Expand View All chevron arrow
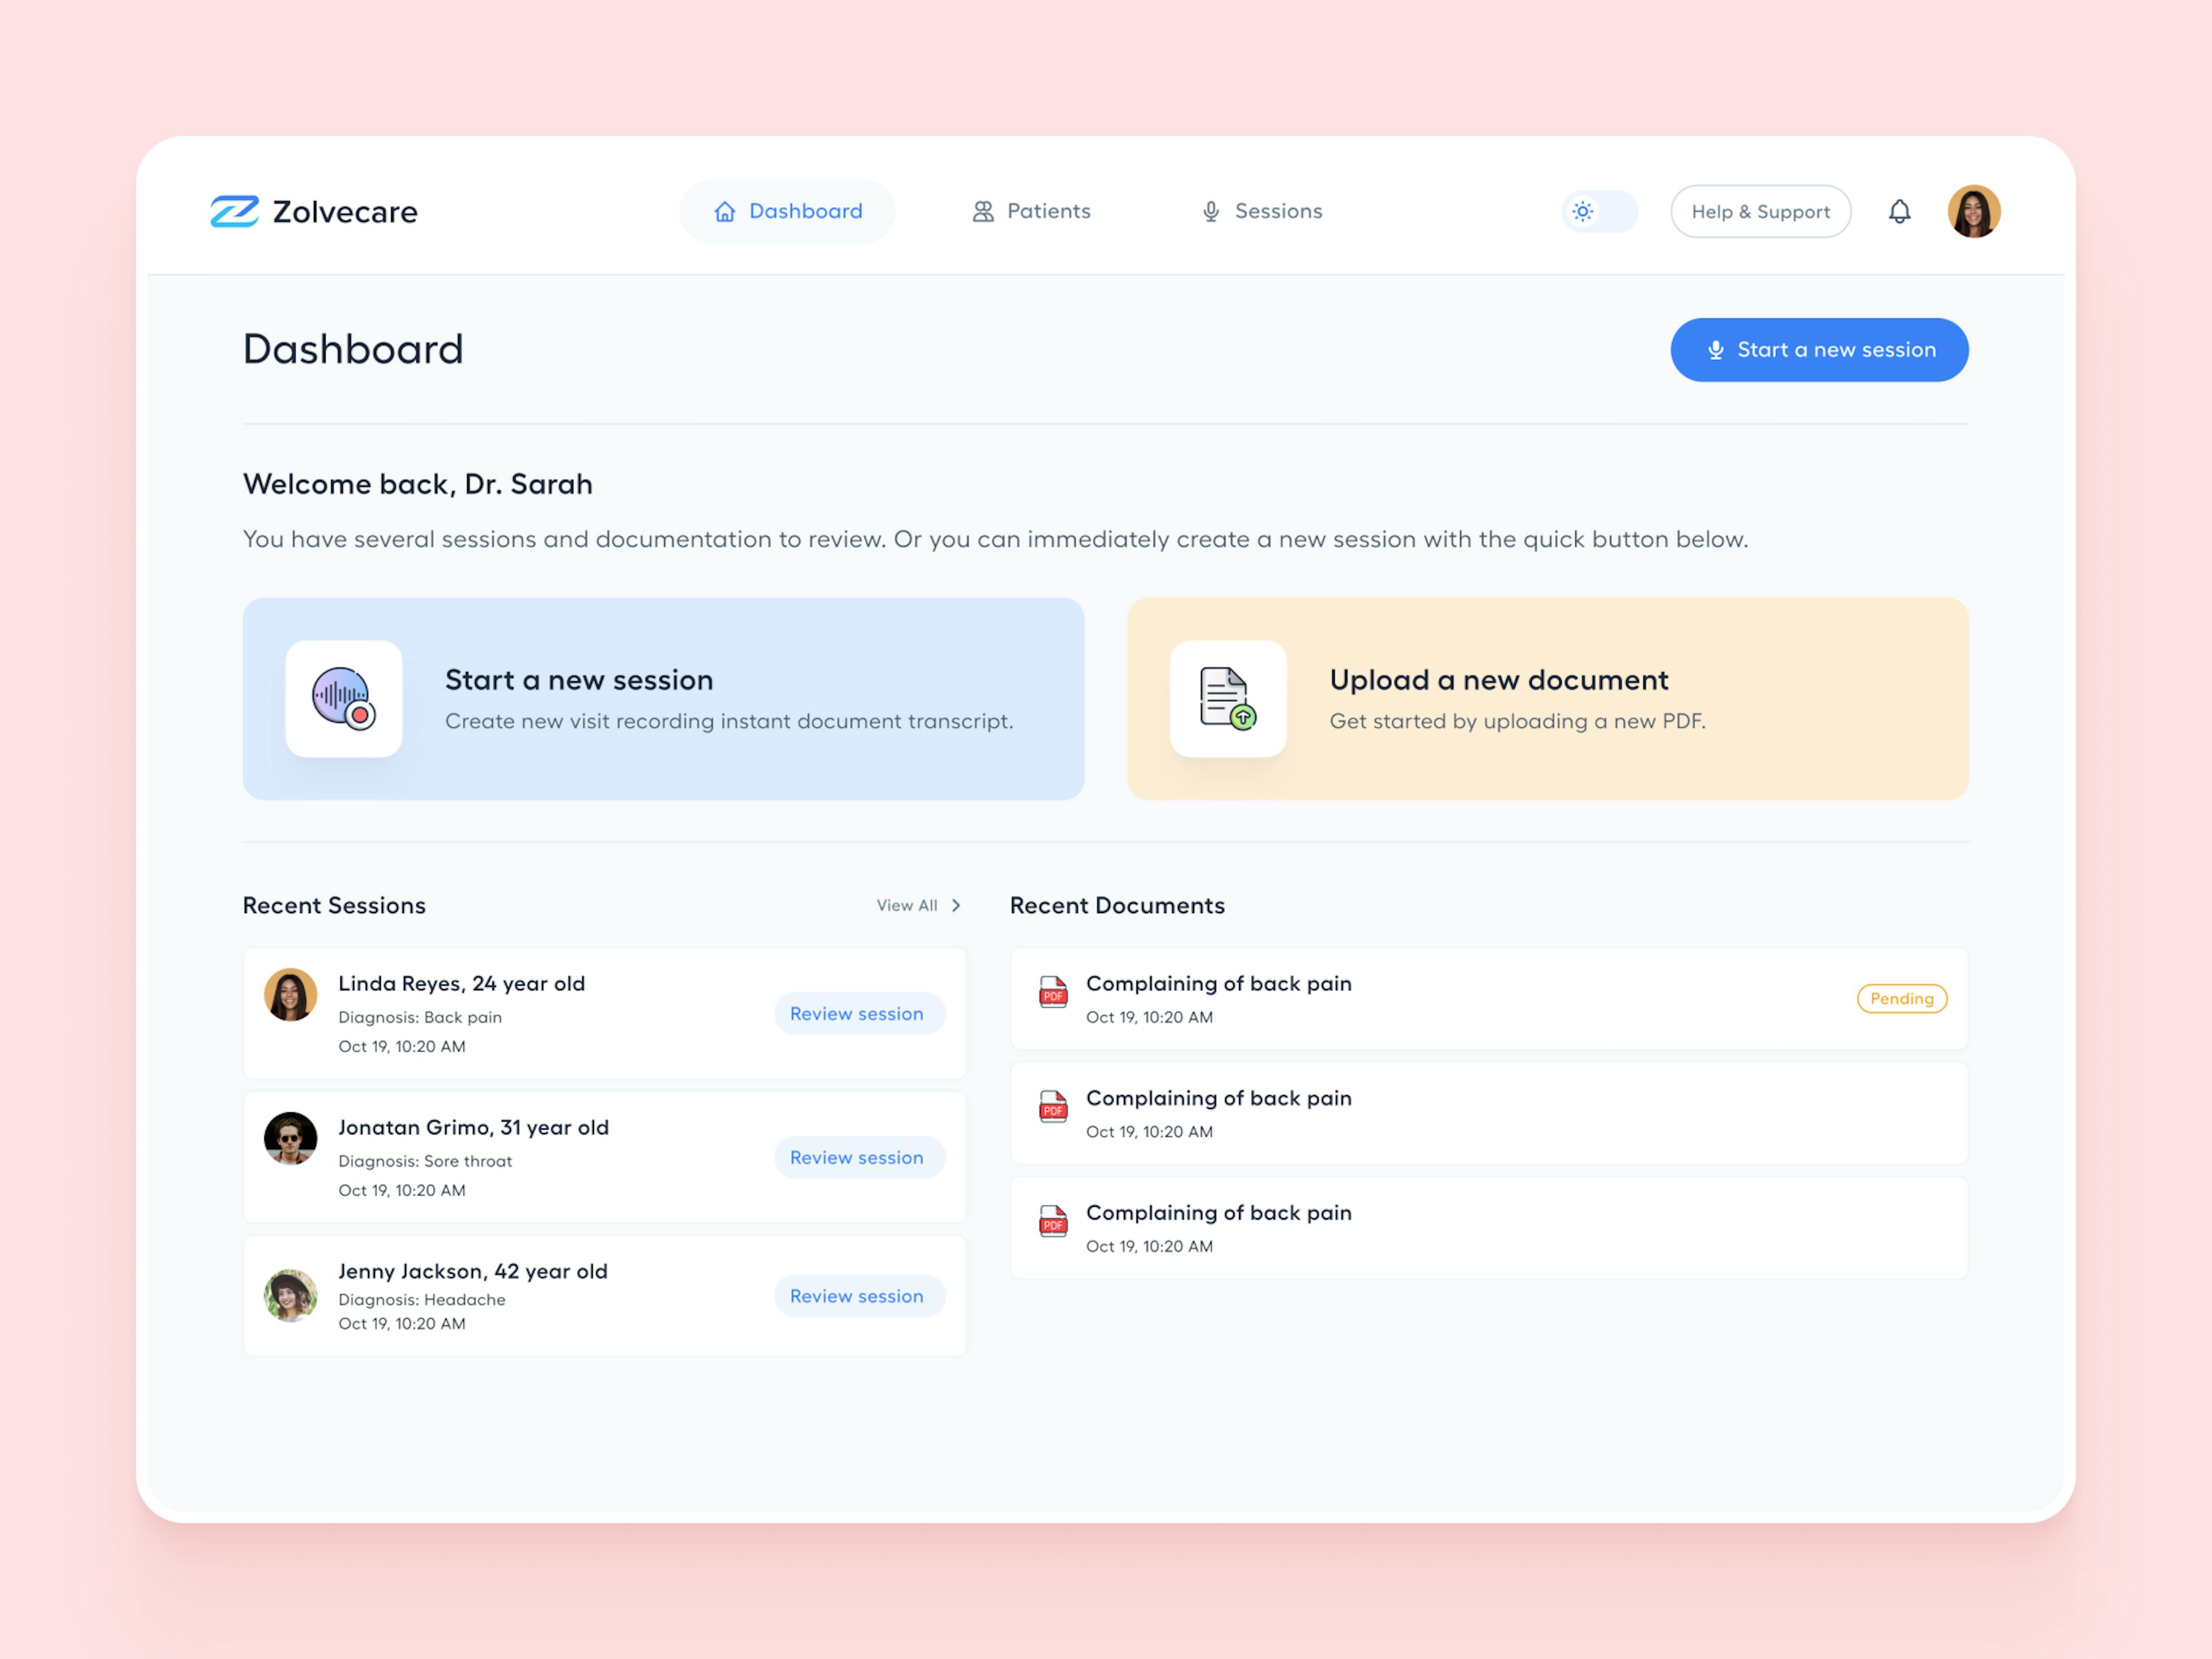The width and height of the screenshot is (2212, 1659). pyautogui.click(x=956, y=905)
